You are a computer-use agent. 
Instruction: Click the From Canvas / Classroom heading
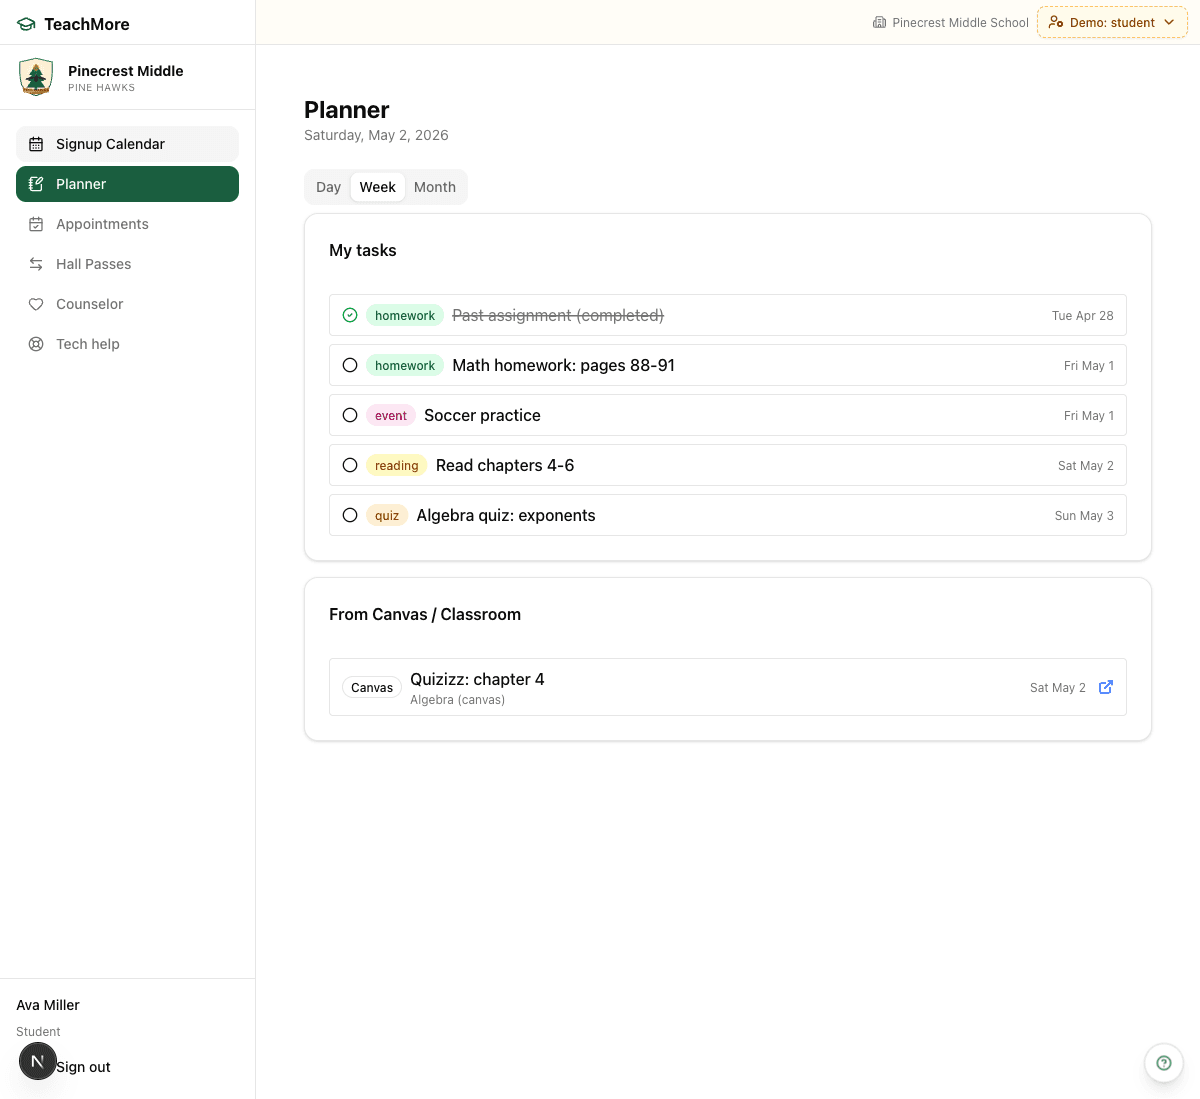pyautogui.click(x=425, y=614)
